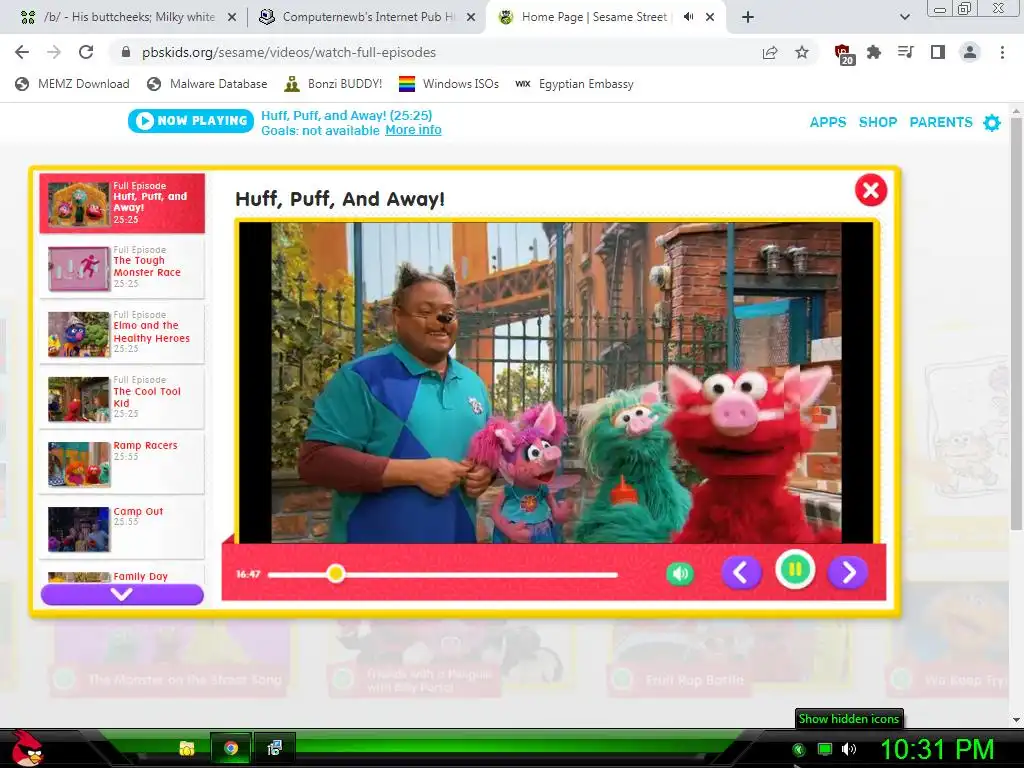The width and height of the screenshot is (1024, 768).
Task: Go forward with the browser forward arrow
Action: point(54,52)
